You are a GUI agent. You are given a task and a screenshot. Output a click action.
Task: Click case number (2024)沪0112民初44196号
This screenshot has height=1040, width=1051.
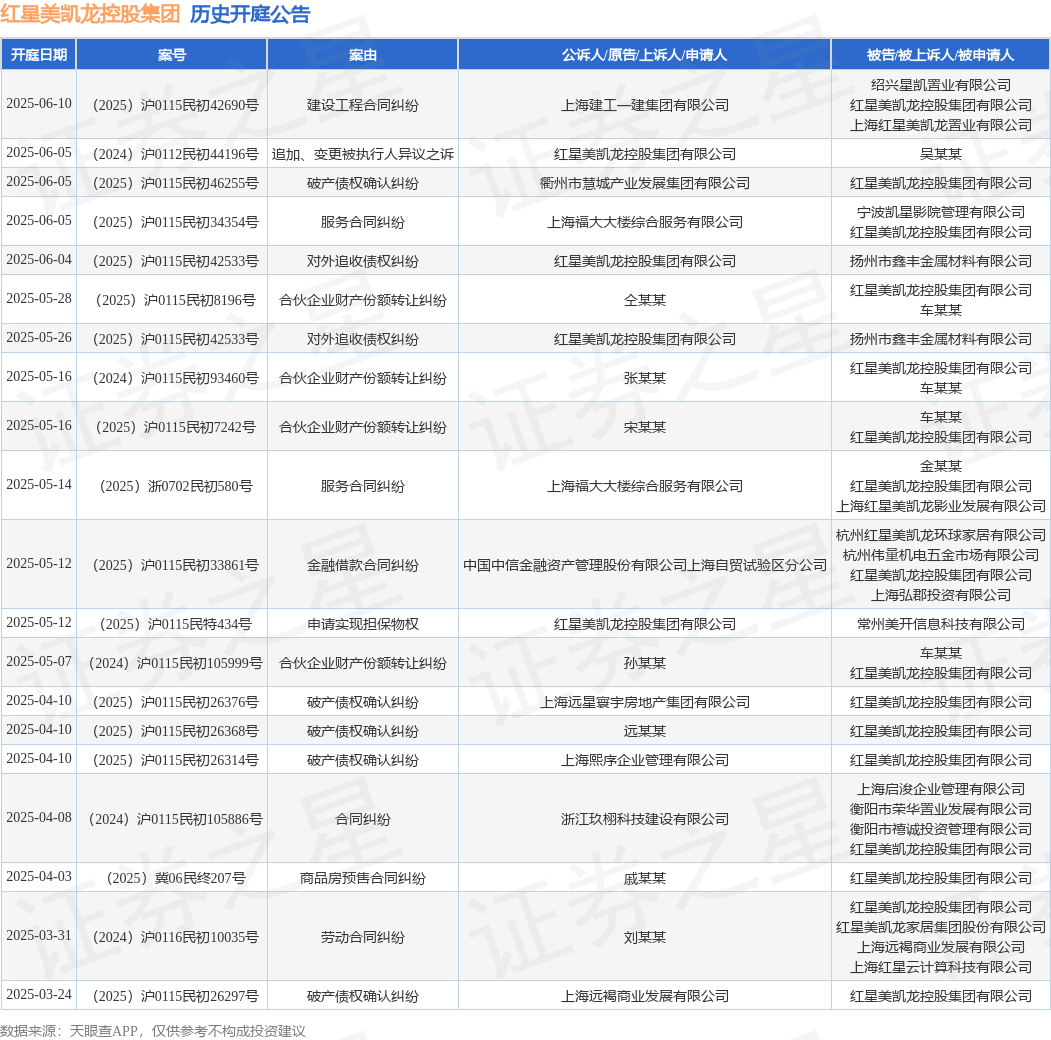(x=176, y=154)
